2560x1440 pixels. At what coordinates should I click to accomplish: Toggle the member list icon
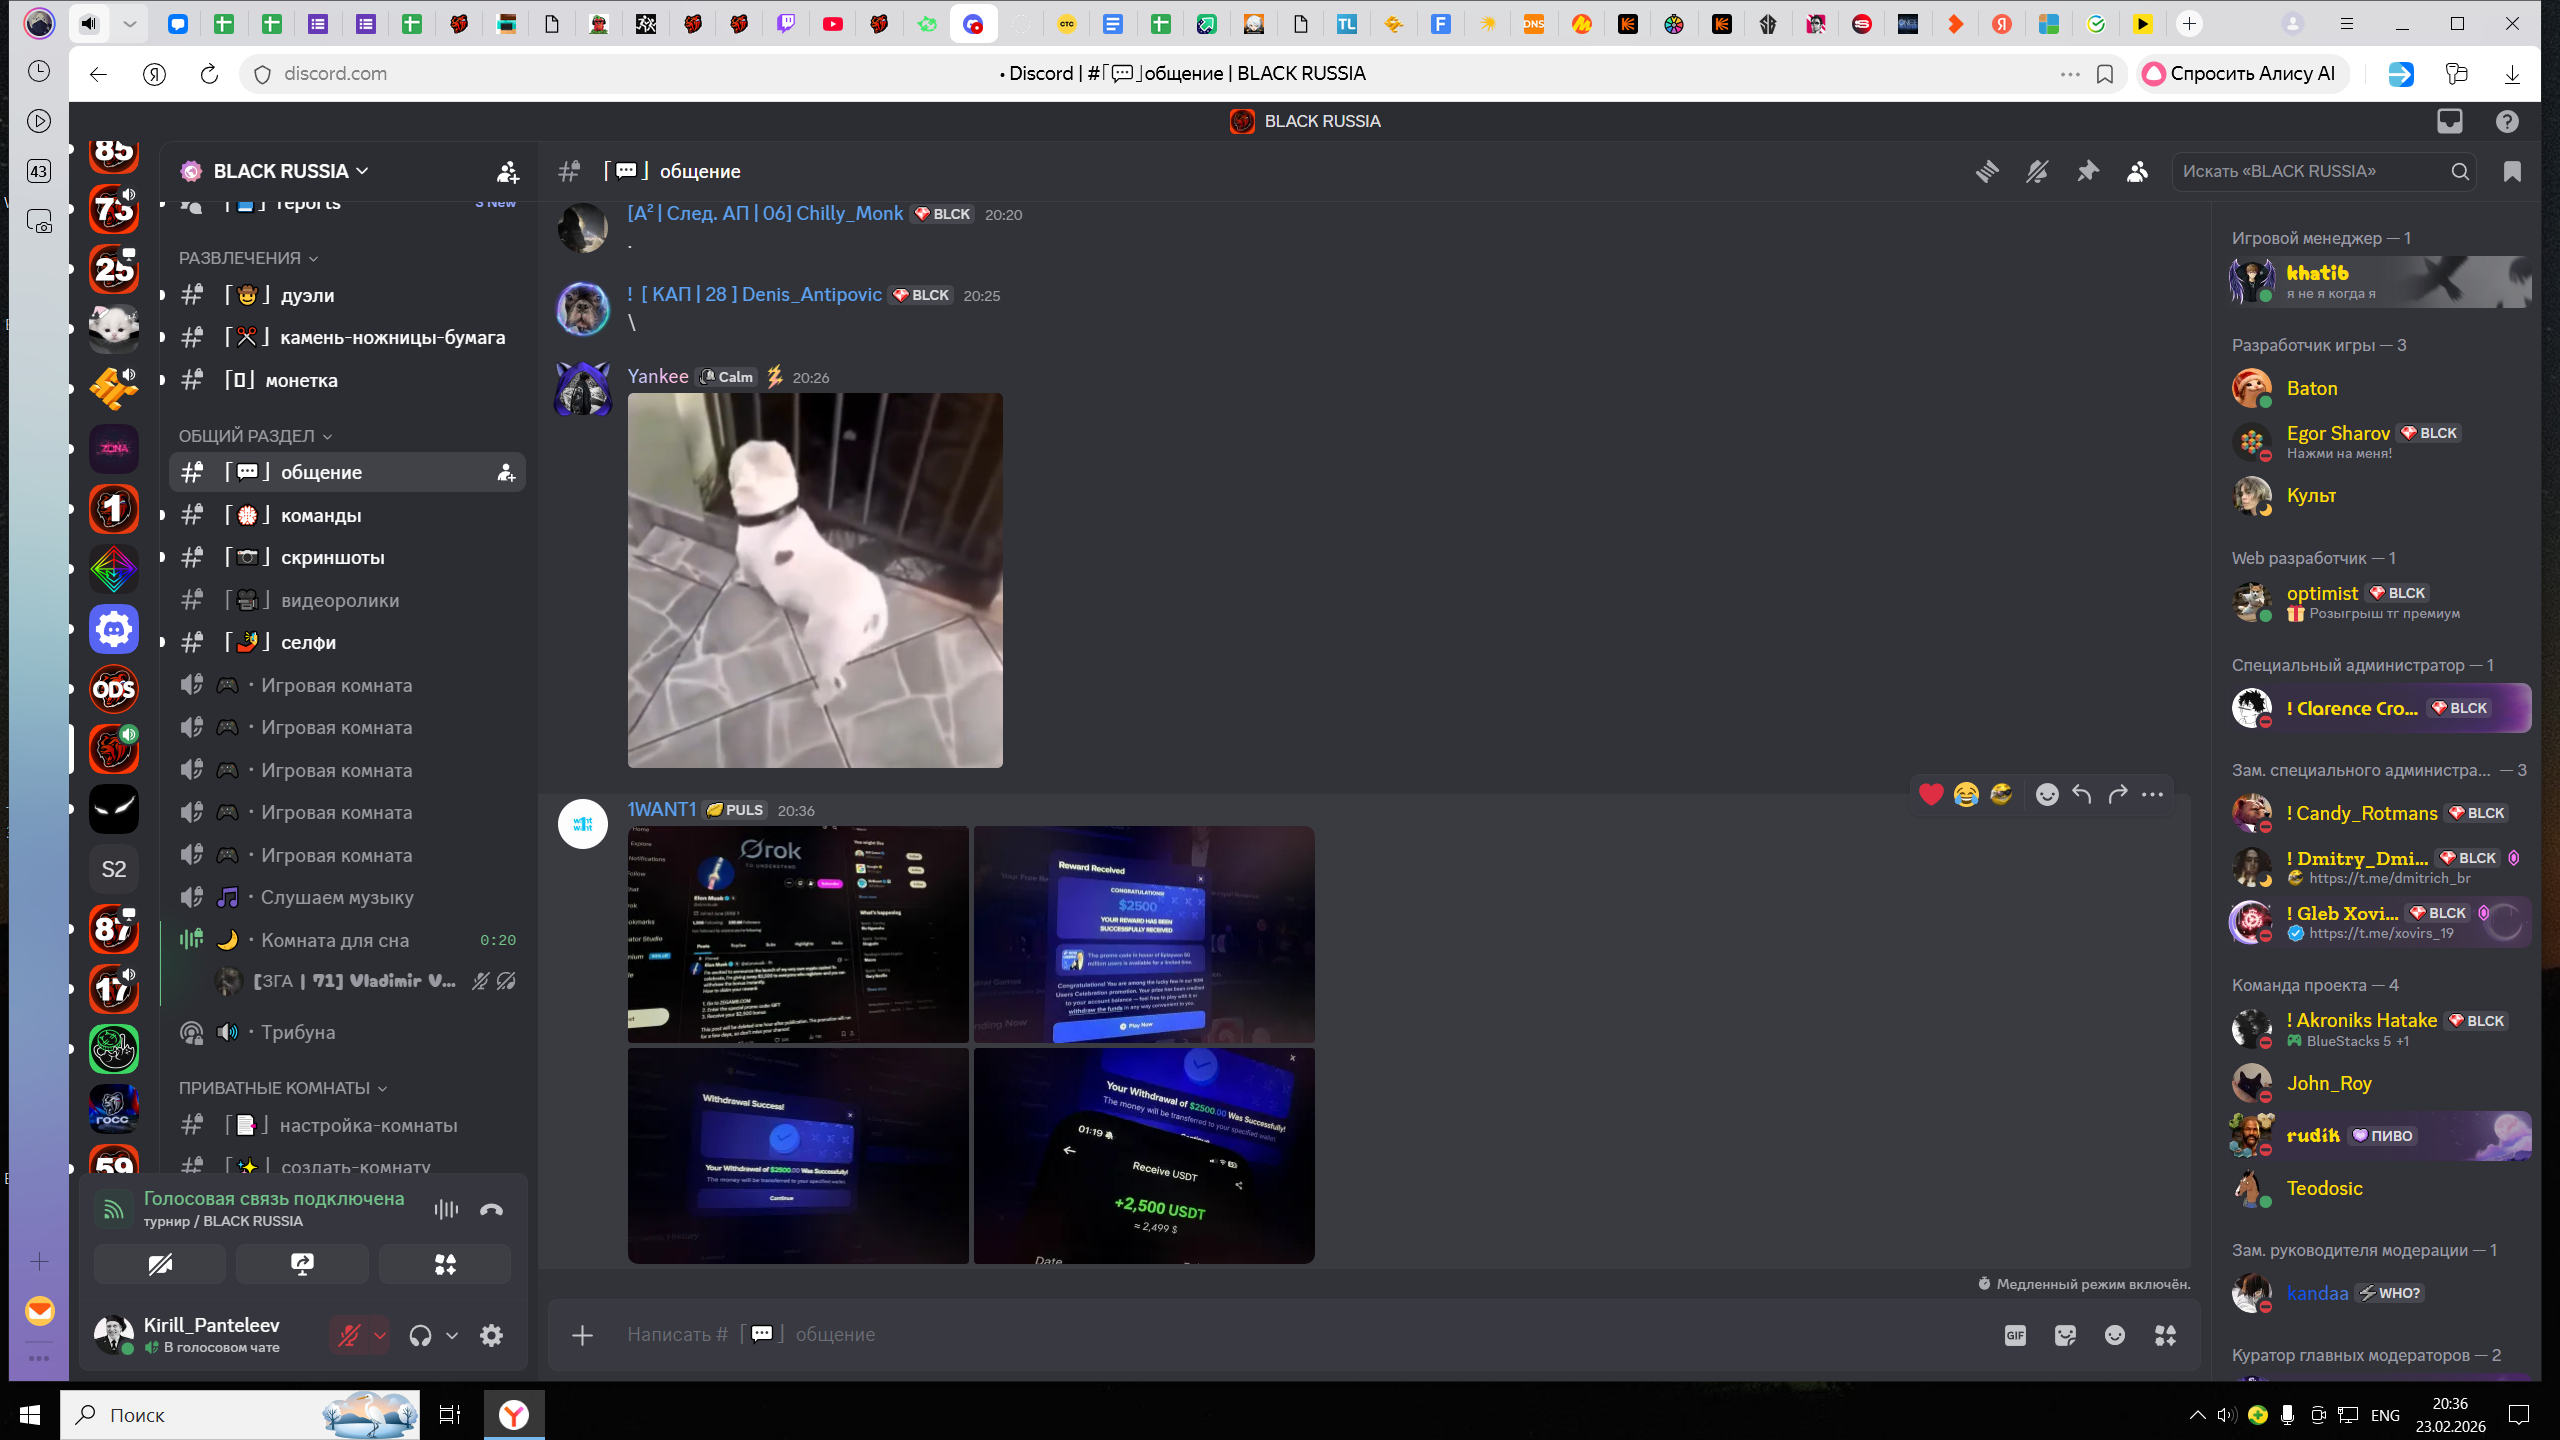tap(2137, 172)
